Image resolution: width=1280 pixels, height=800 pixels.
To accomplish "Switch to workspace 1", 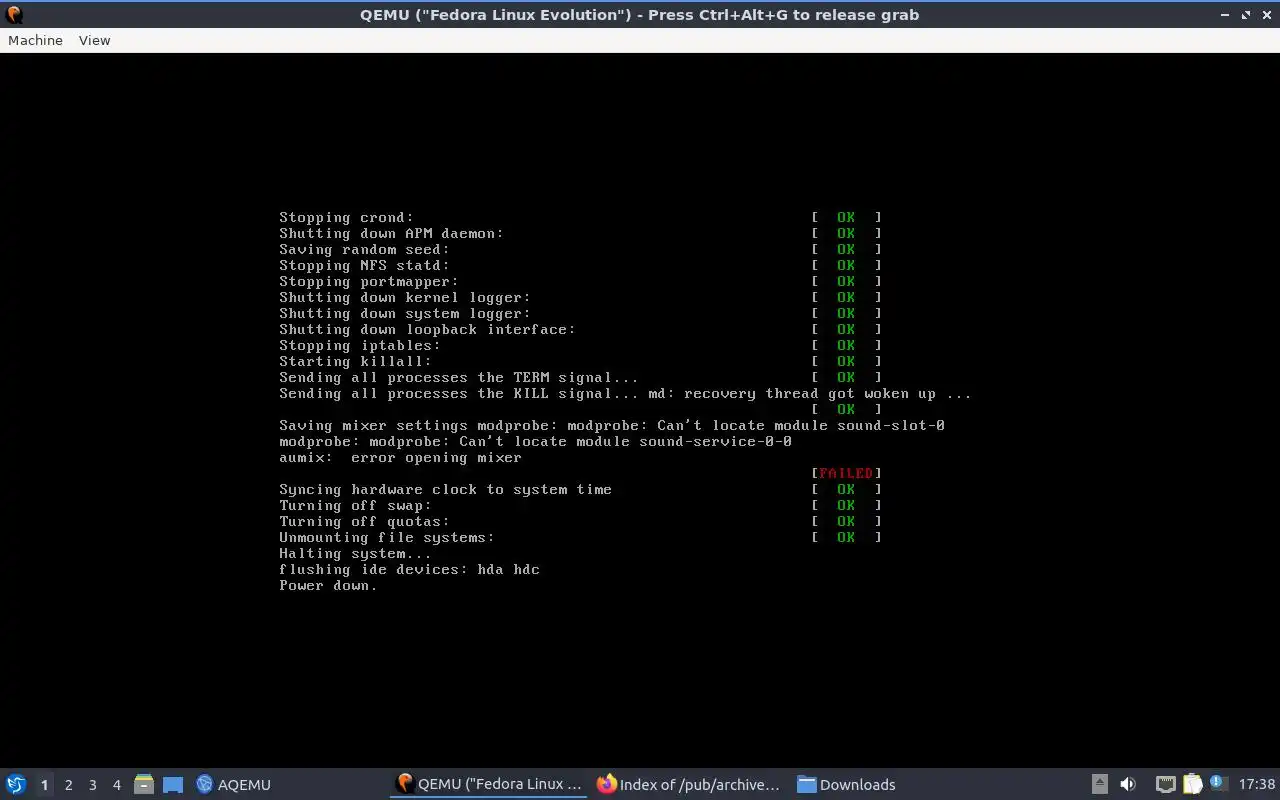I will tap(44, 785).
